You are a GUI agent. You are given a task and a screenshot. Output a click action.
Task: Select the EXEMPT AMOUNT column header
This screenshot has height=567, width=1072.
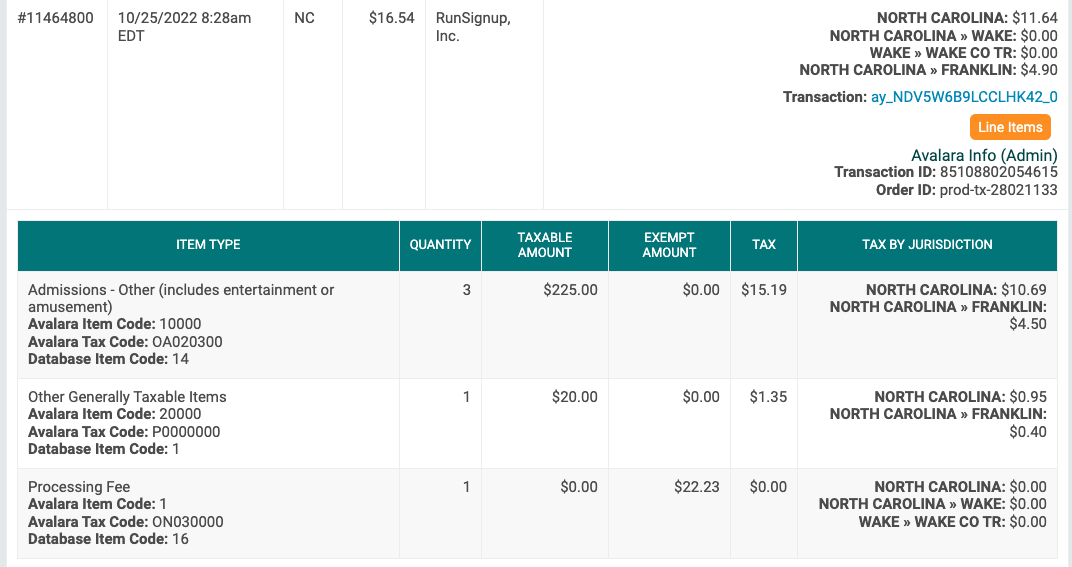tap(669, 245)
